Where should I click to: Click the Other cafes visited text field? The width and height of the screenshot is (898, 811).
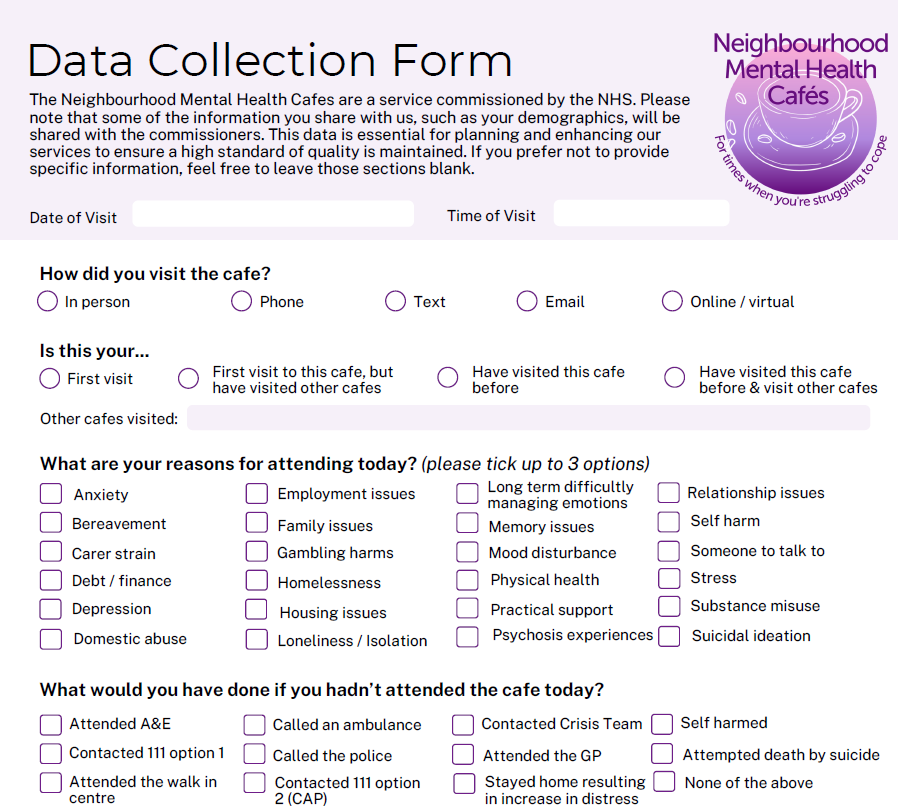coord(528,418)
